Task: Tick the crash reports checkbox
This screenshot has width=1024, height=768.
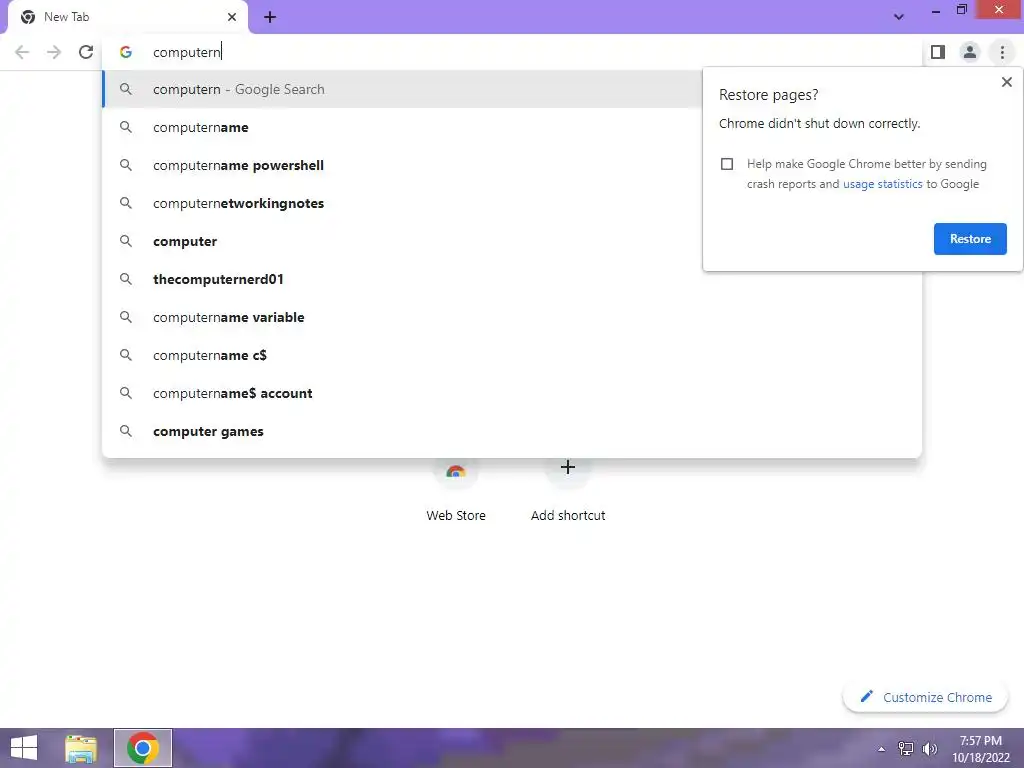Action: pos(727,164)
